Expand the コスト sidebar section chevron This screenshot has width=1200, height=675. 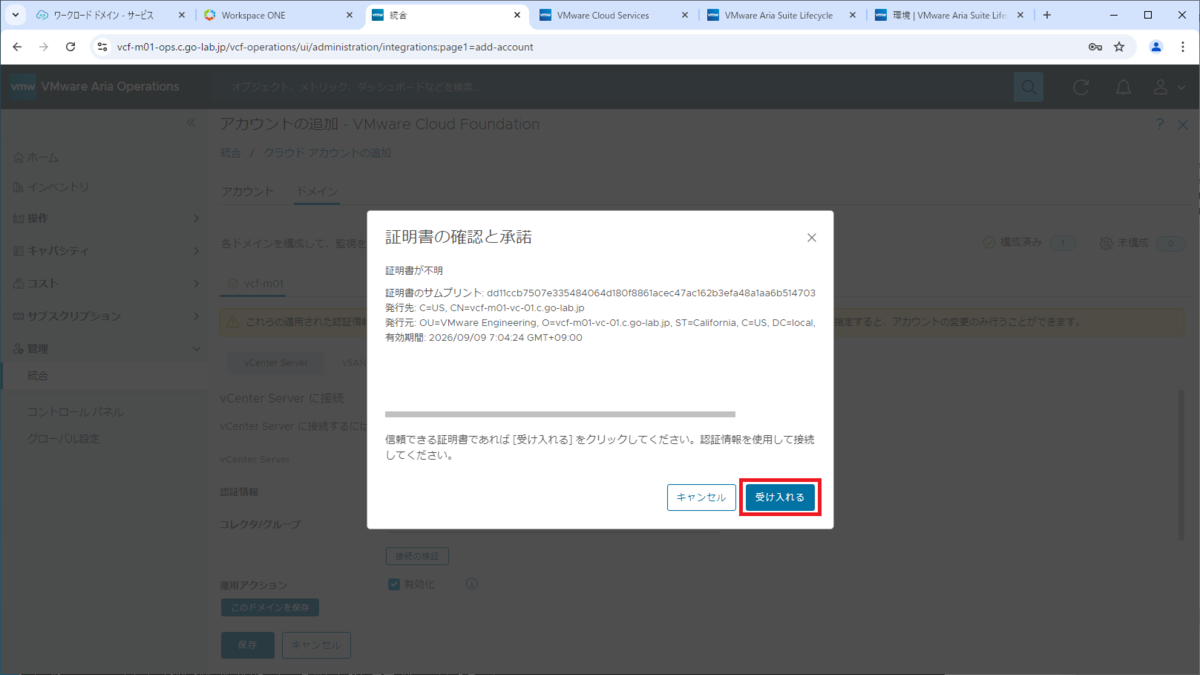(x=196, y=283)
